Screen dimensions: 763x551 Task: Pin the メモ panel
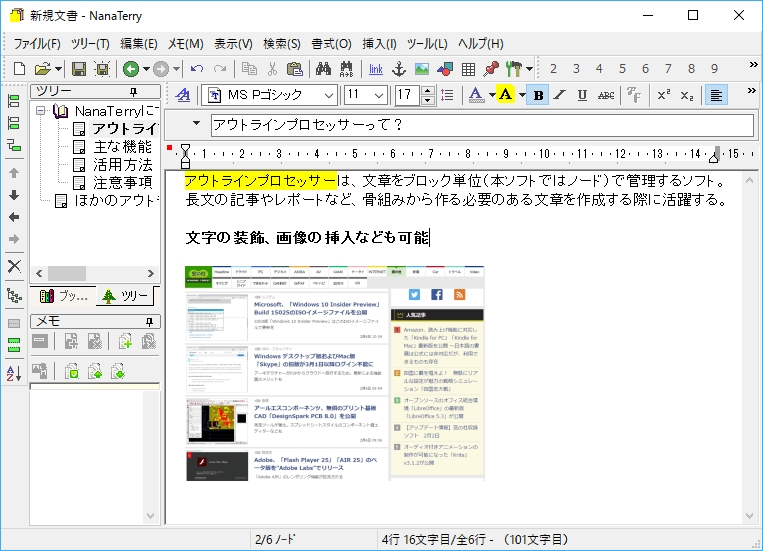coord(149,322)
